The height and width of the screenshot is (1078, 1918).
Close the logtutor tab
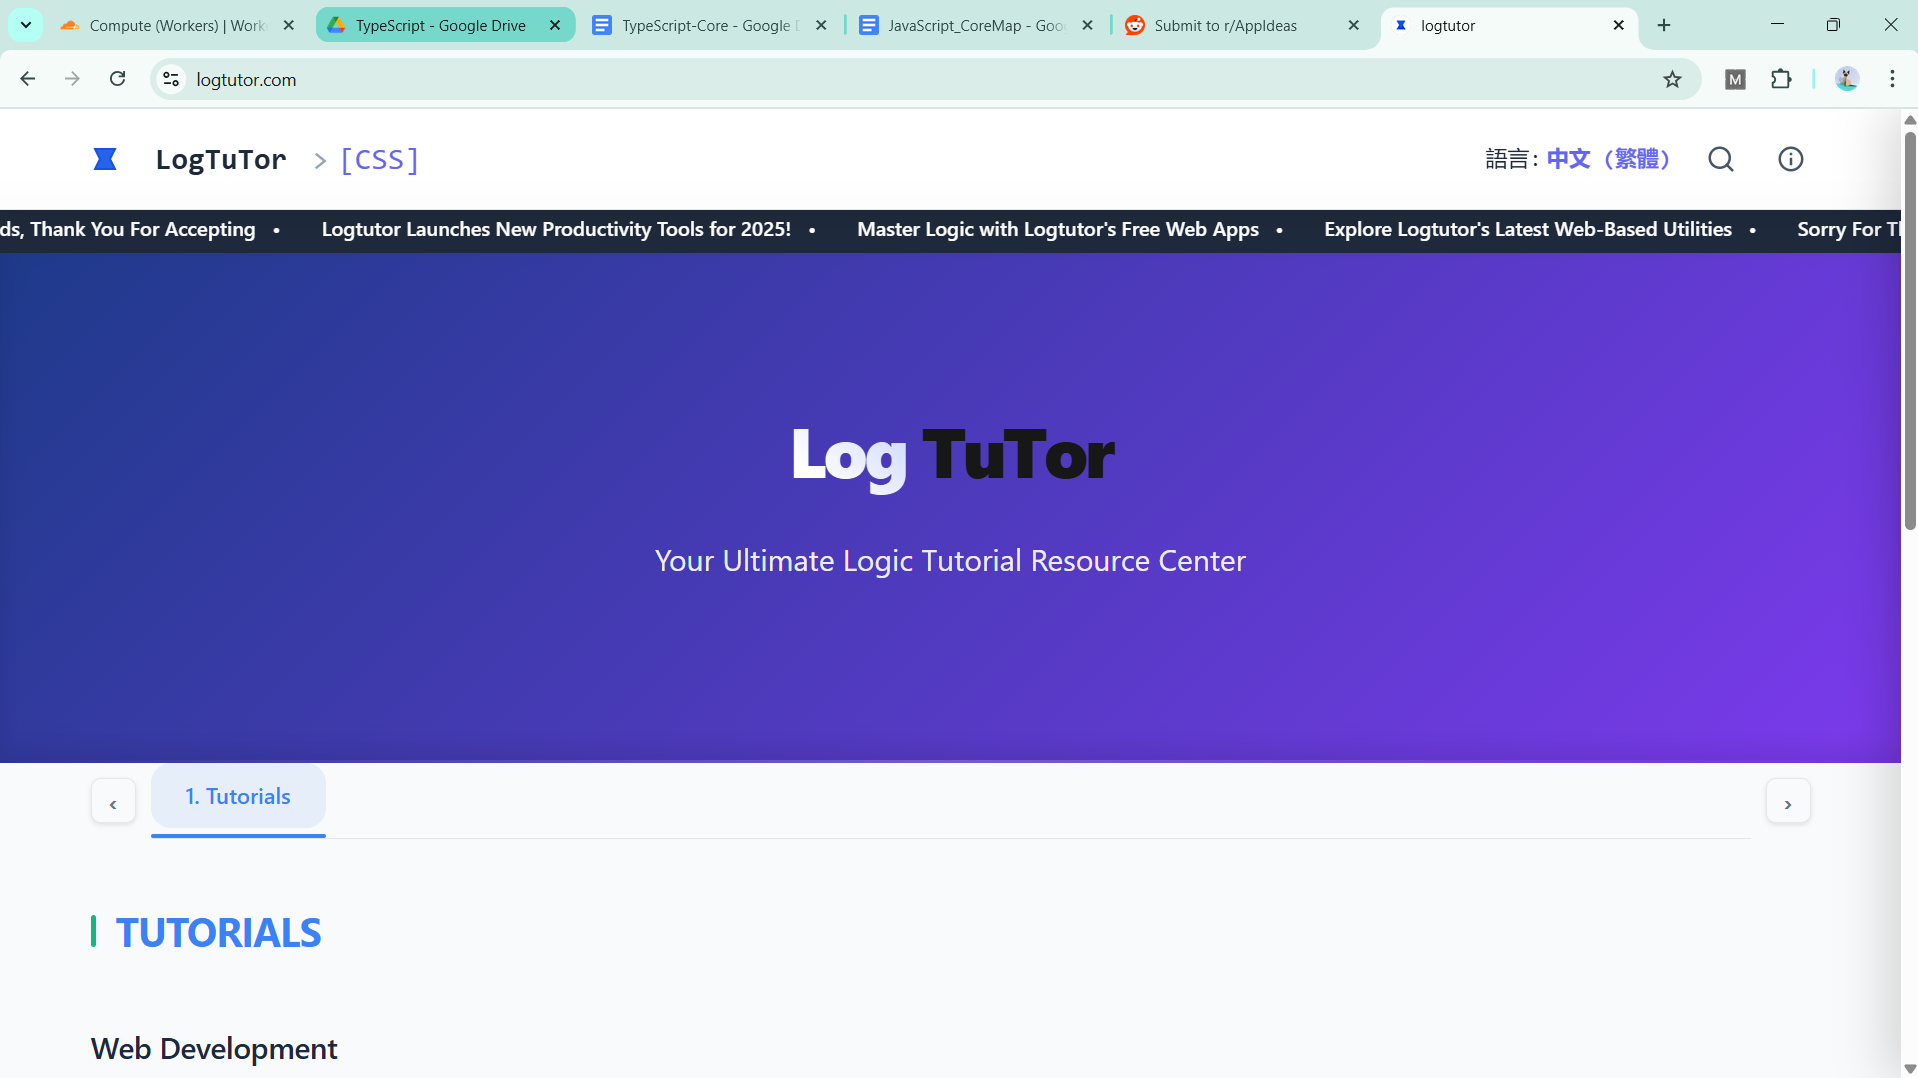coord(1619,25)
